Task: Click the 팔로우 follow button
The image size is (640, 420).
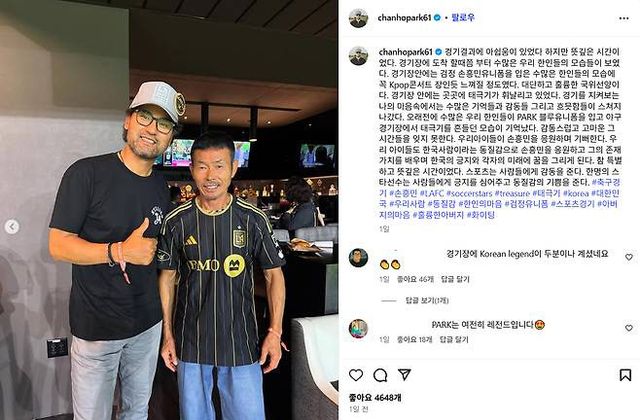Action: tap(463, 18)
